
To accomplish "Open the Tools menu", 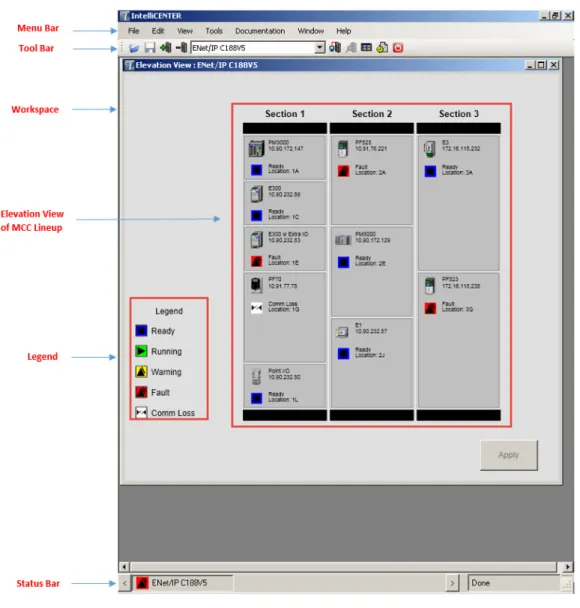I will coord(214,31).
